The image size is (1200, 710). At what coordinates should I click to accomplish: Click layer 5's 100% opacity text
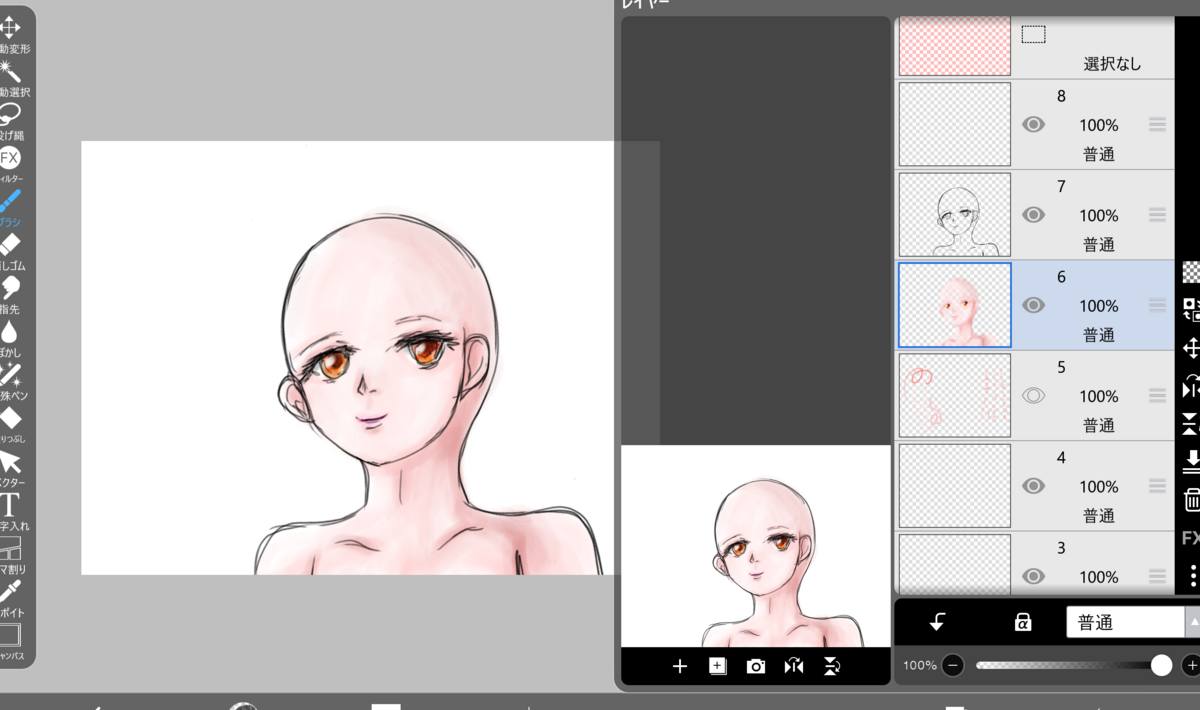click(x=1098, y=396)
